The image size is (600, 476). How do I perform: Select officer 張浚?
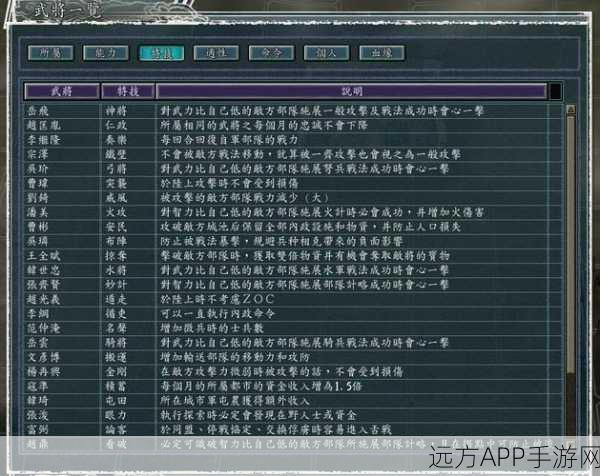click(x=38, y=415)
